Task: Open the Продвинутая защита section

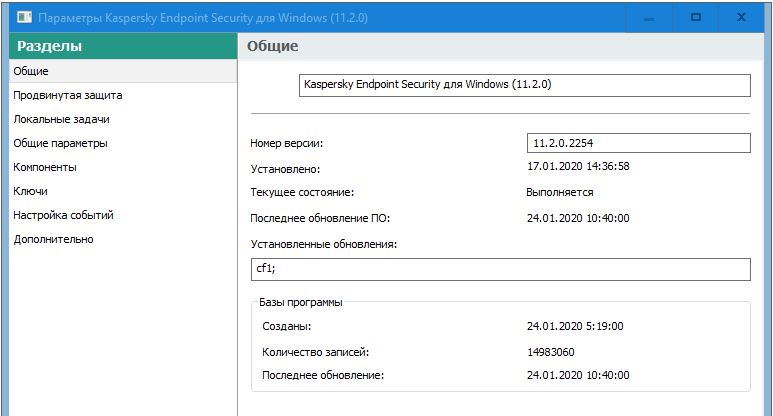Action: point(68,95)
